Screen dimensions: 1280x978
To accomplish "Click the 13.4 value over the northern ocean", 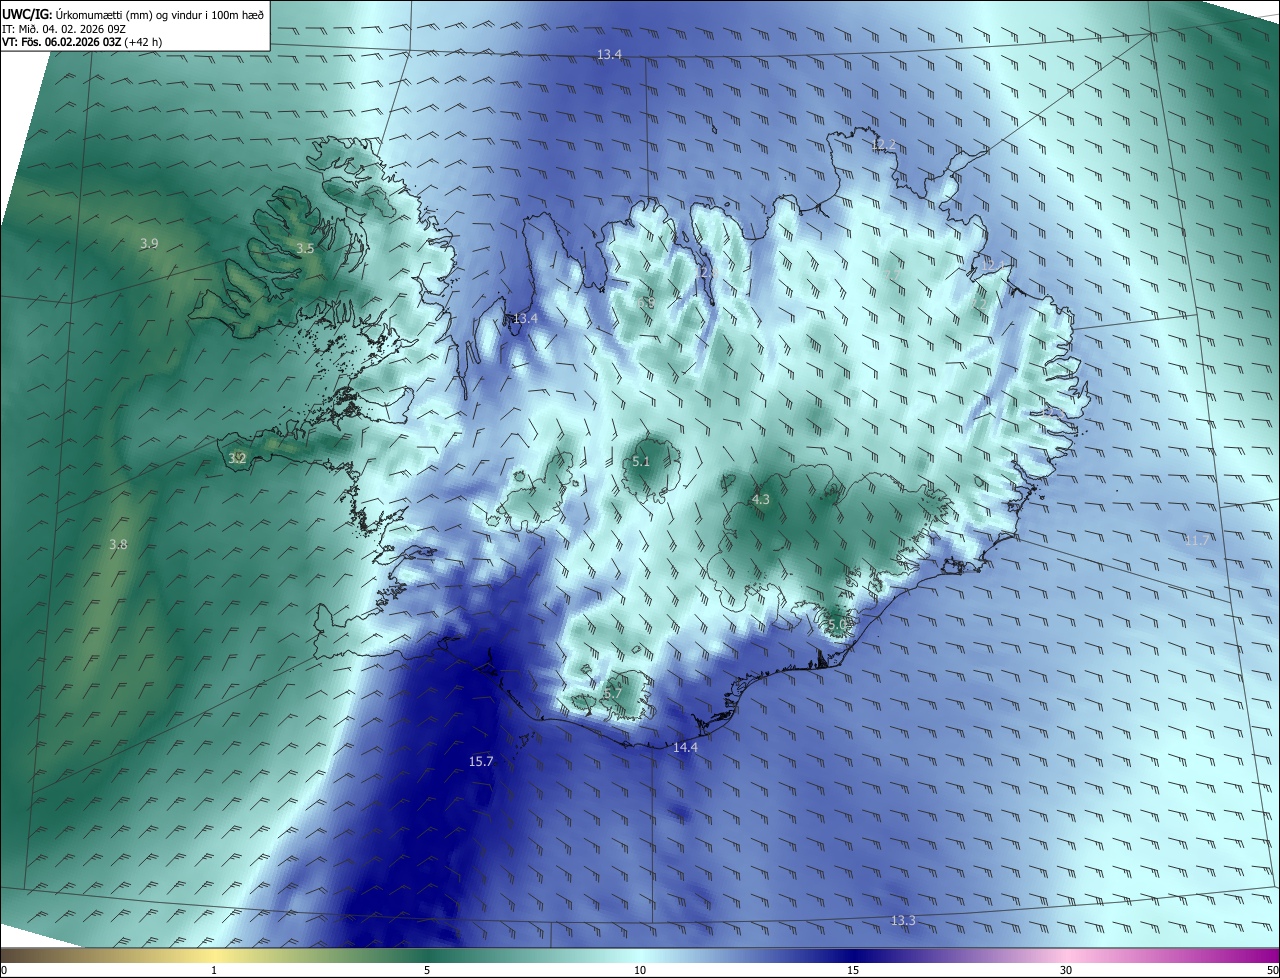I will point(609,54).
